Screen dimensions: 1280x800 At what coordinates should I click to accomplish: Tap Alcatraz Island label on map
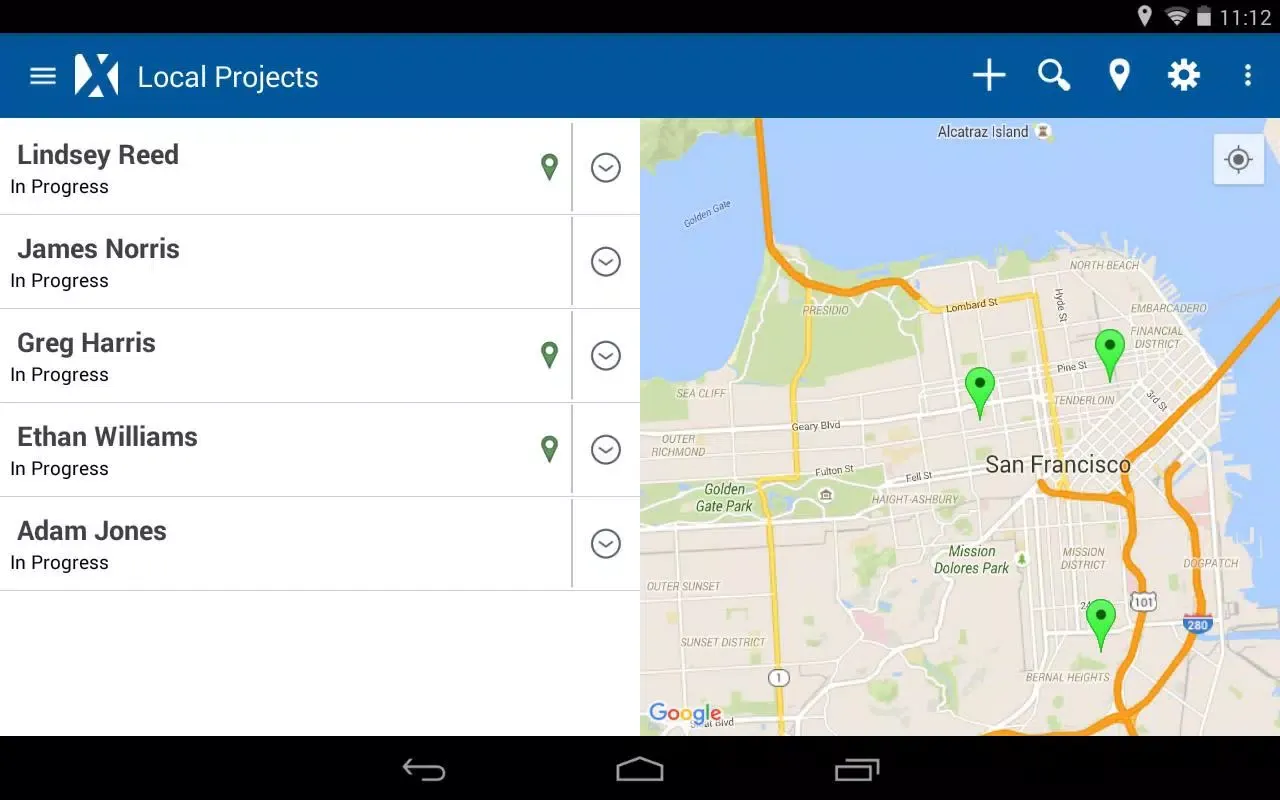coord(983,132)
